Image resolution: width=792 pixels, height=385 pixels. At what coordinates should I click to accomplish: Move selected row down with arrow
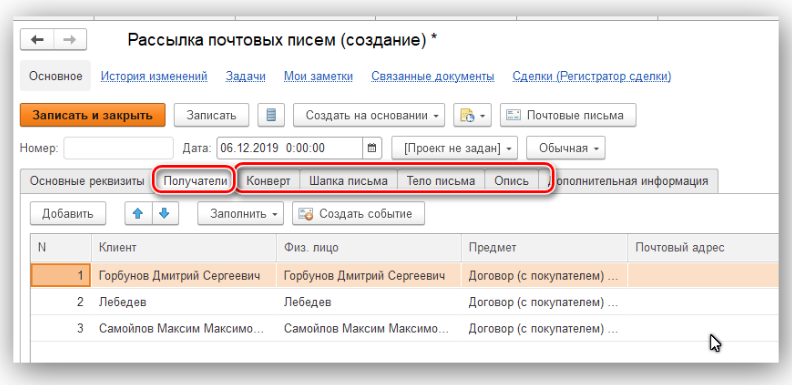coord(164,213)
